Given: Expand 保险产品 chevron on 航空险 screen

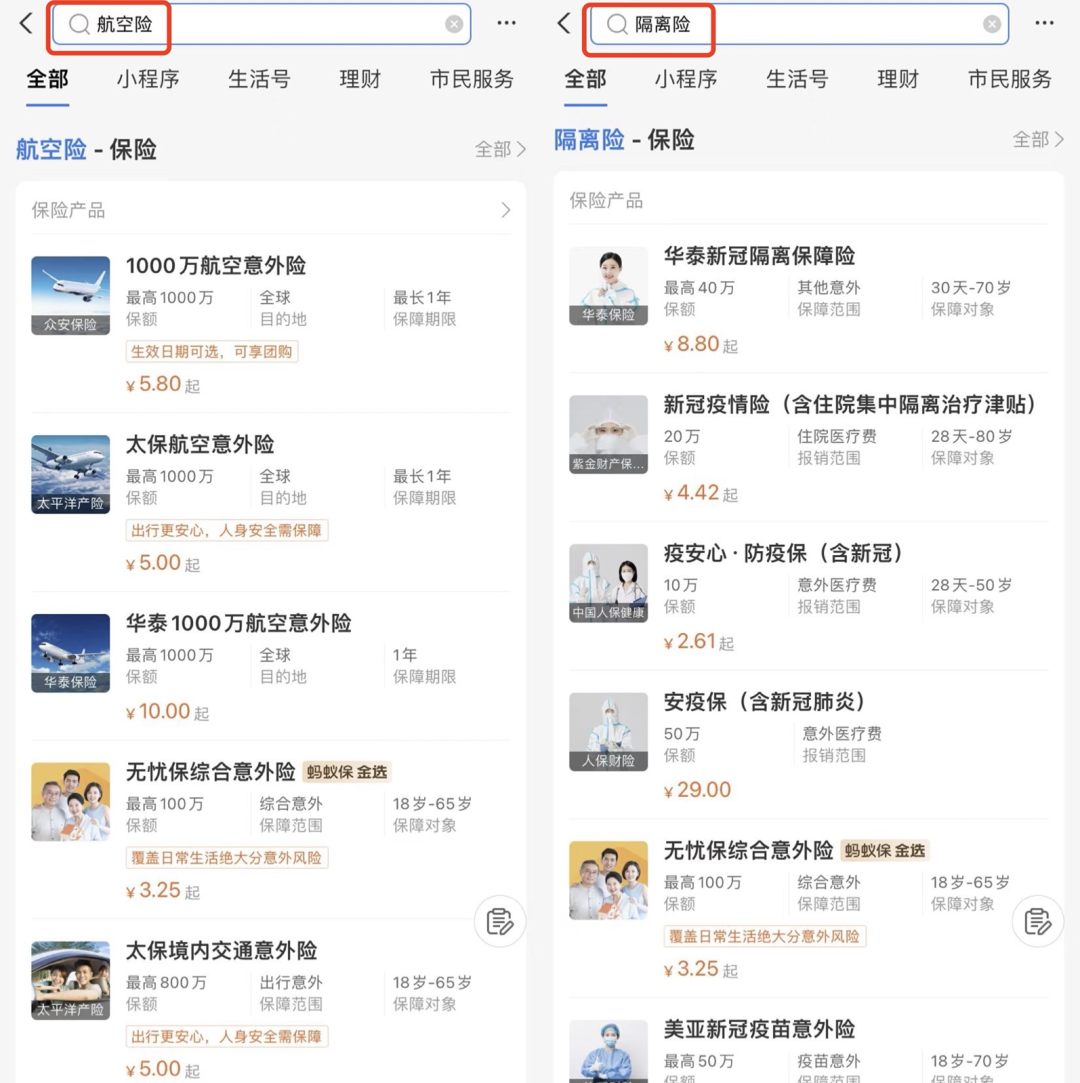Looking at the screenshot, I should pos(505,210).
